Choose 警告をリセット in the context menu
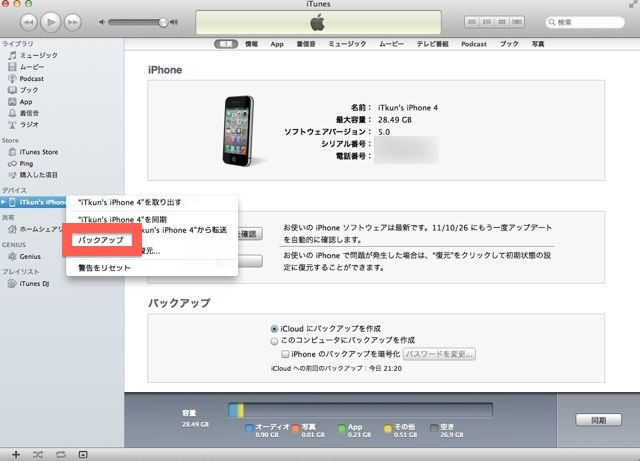Image resolution: width=640 pixels, height=461 pixels. click(x=152, y=268)
